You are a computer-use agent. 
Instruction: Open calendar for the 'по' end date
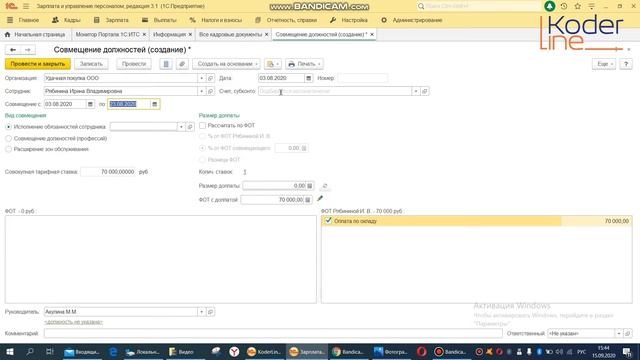[155, 104]
